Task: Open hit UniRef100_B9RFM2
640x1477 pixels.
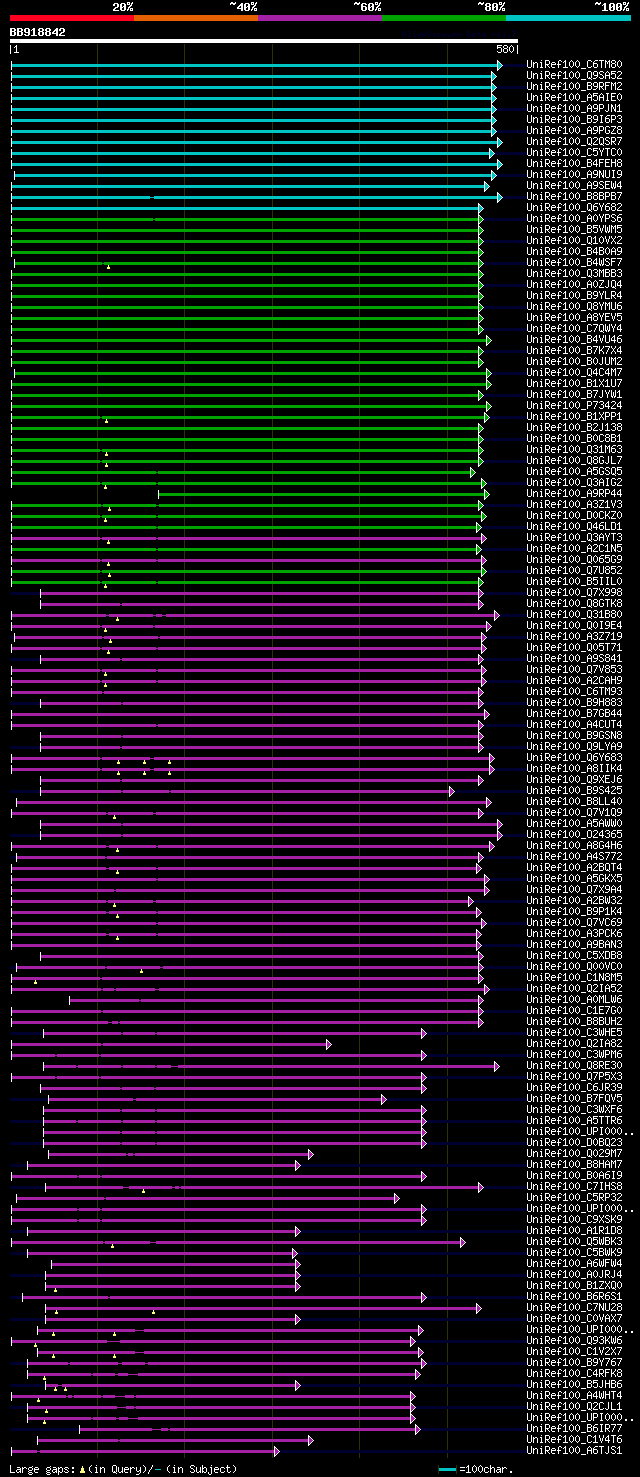Action: [x=574, y=87]
